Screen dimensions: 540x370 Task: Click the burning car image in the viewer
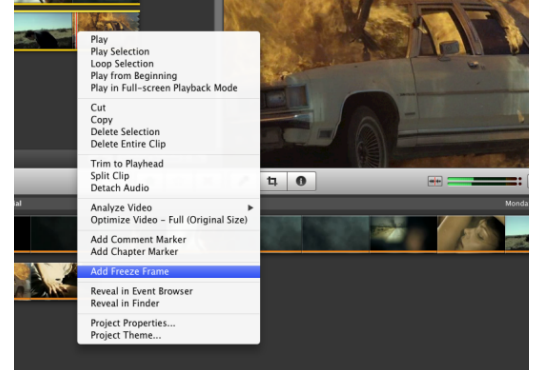pyautogui.click(x=376, y=84)
